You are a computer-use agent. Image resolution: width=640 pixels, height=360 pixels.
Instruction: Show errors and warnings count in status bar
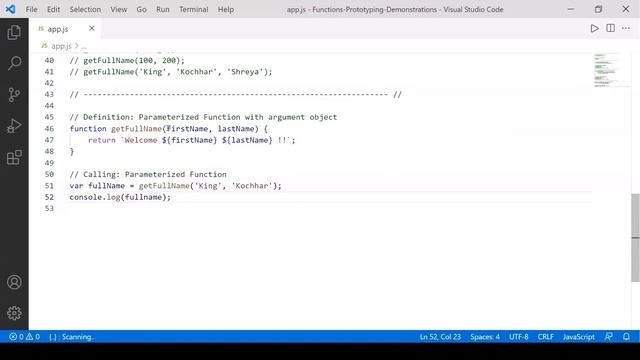pyautogui.click(x=24, y=337)
